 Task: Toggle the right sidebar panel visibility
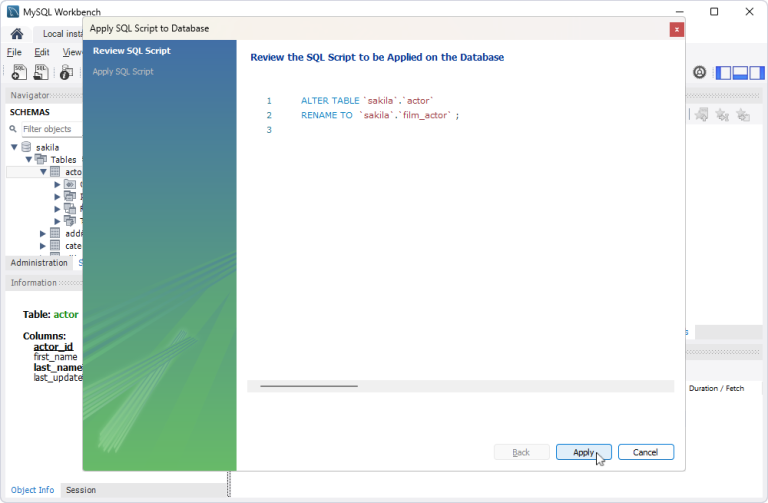(x=757, y=72)
